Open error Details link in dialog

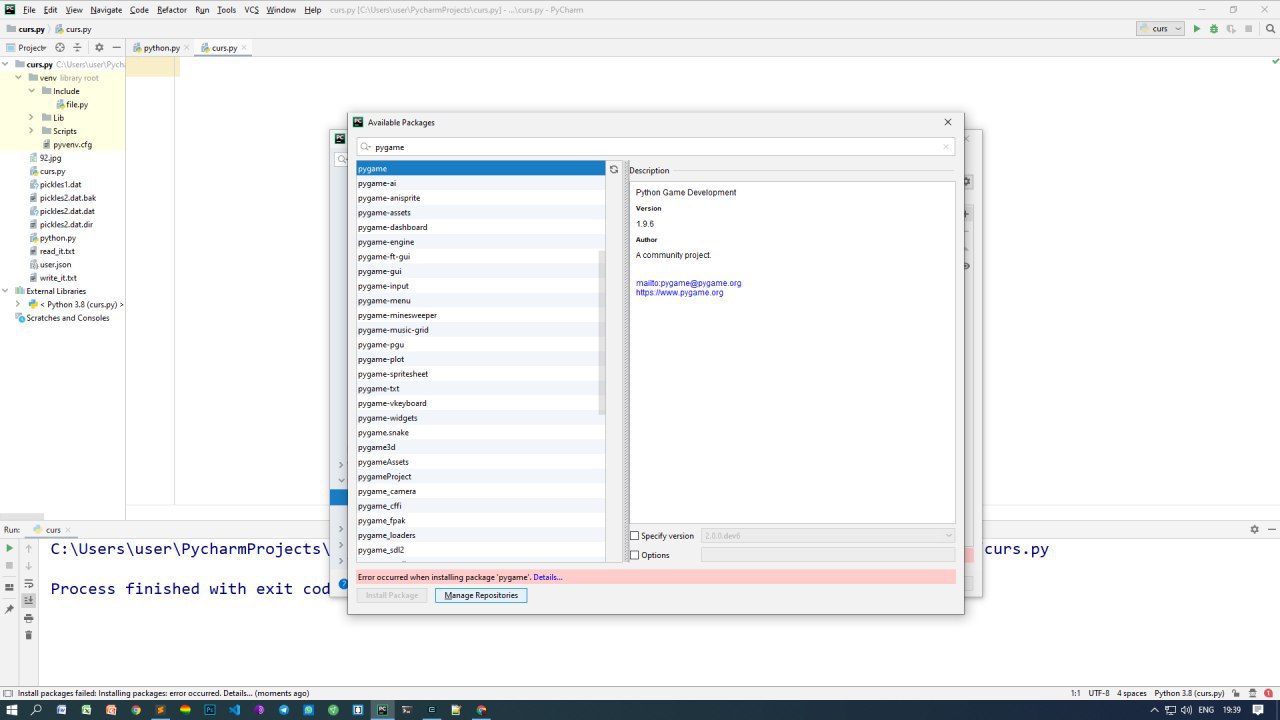[x=548, y=577]
